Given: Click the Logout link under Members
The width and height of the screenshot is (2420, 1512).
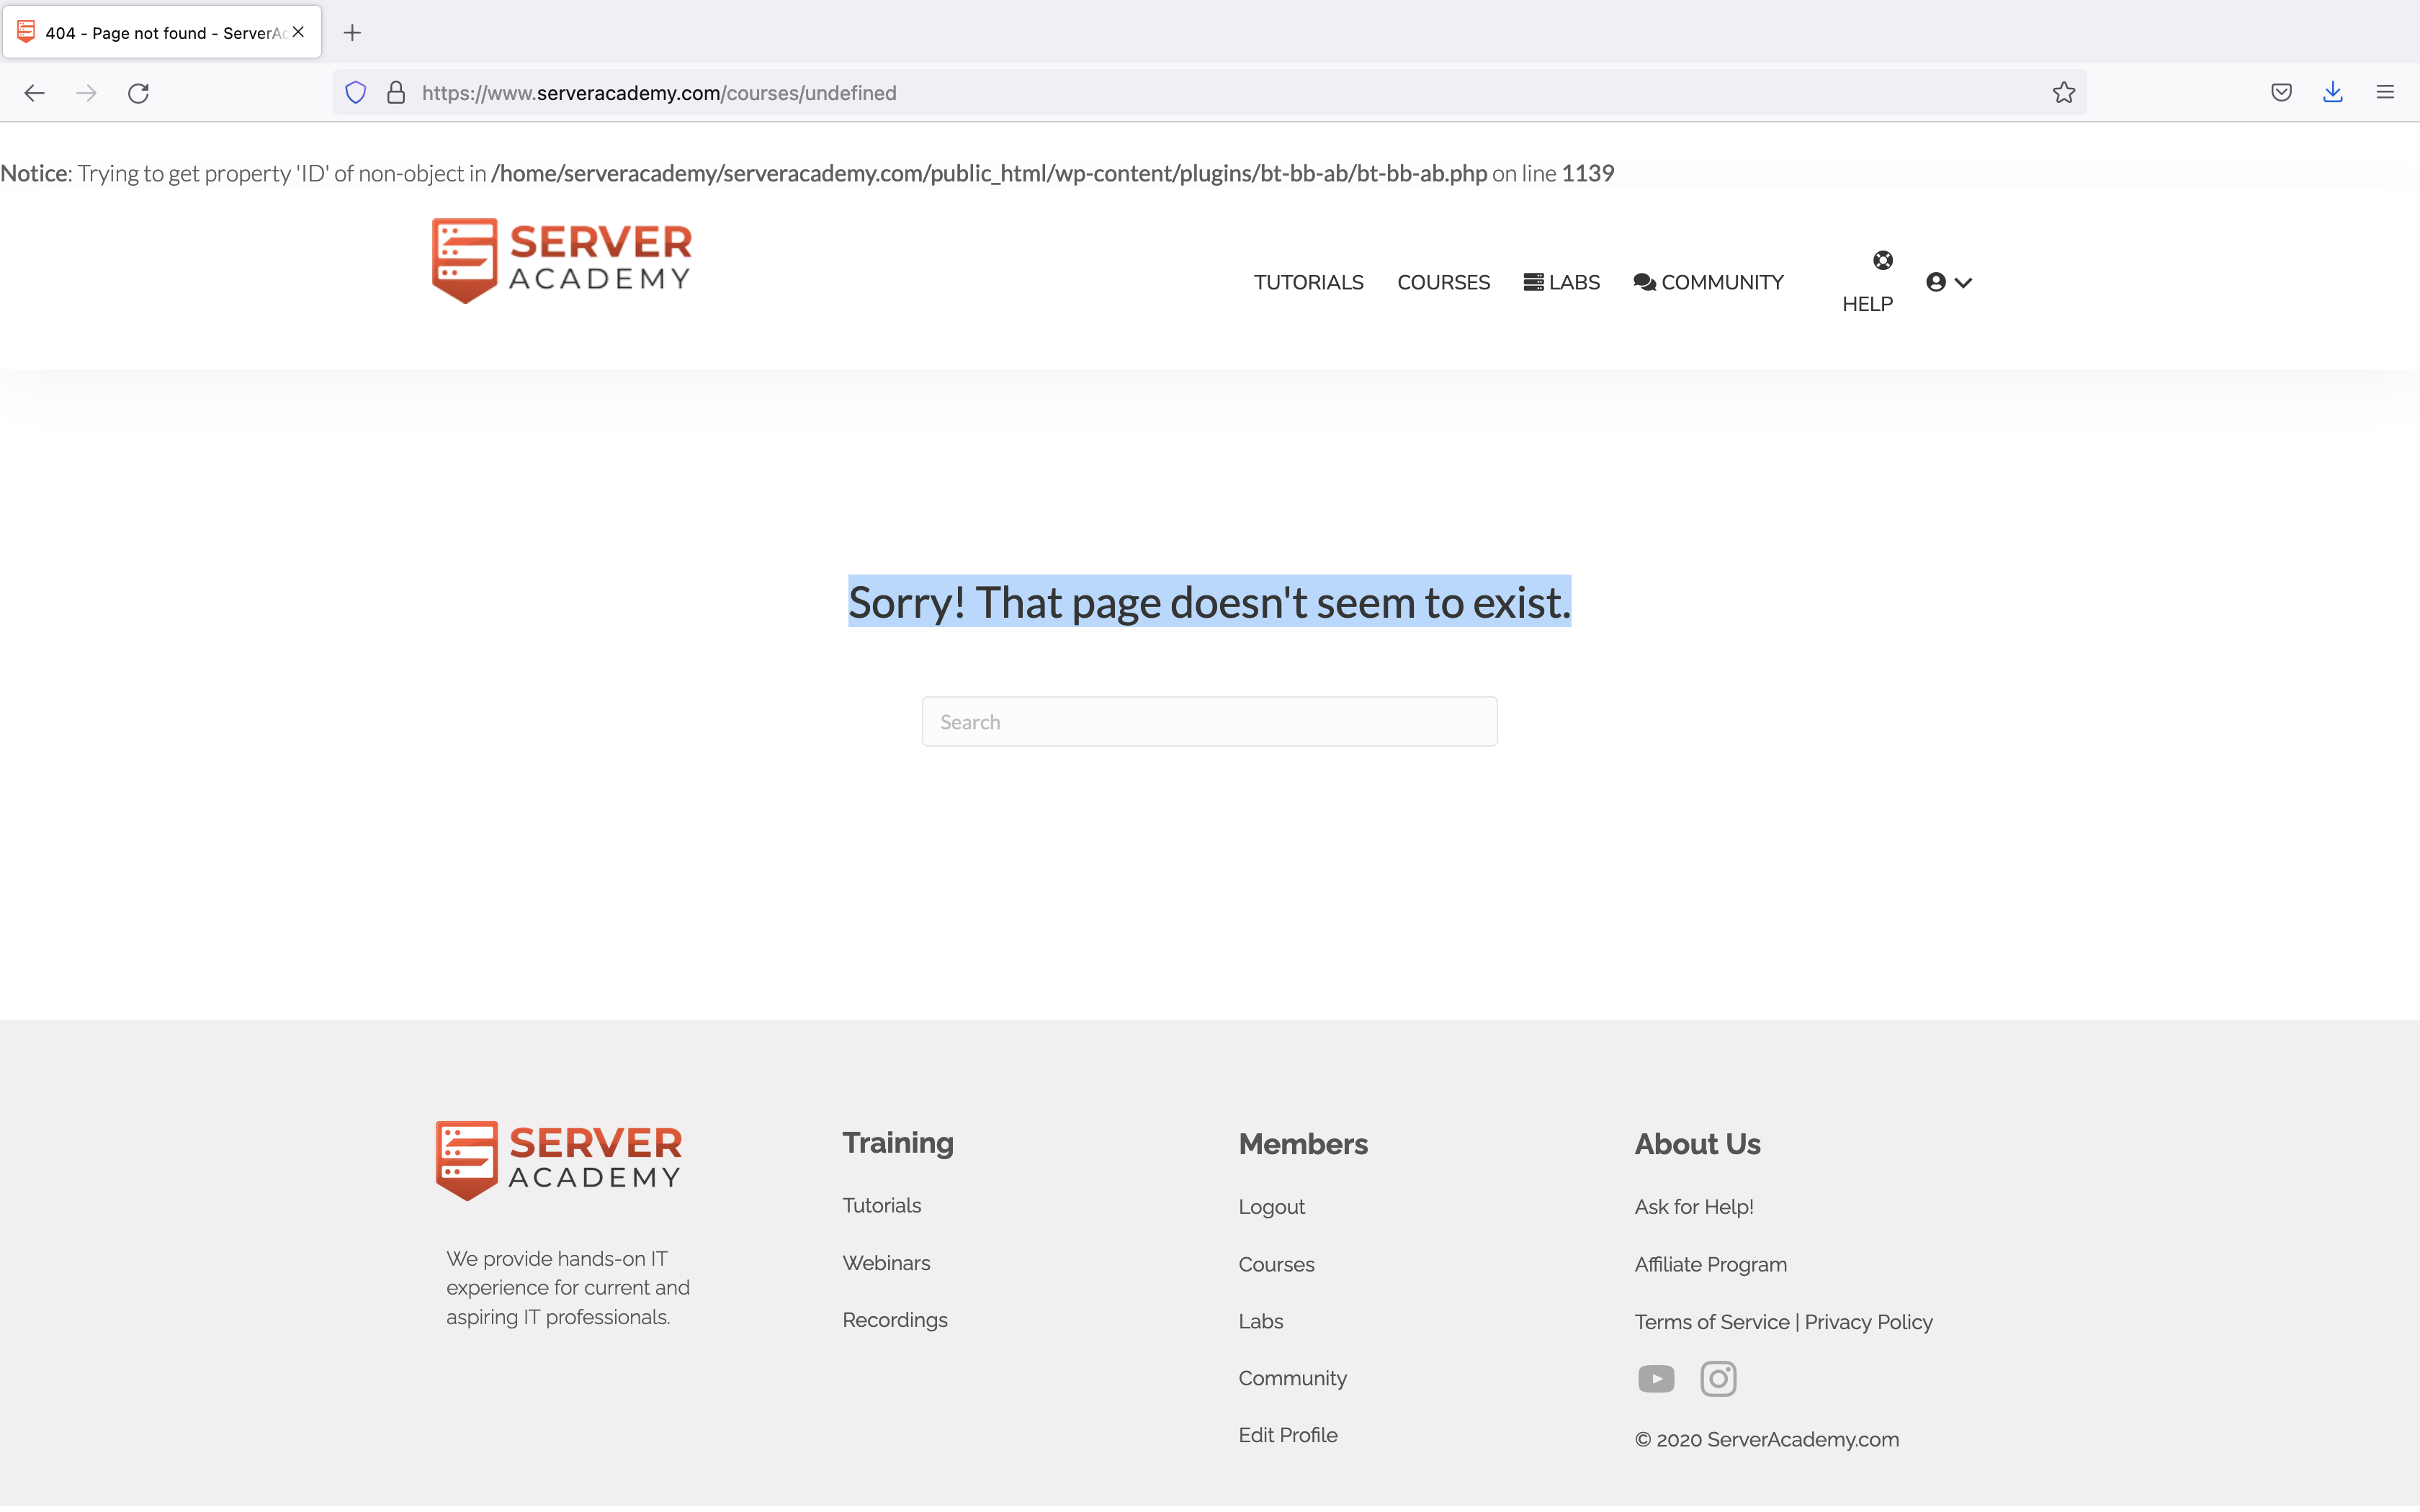Looking at the screenshot, I should [x=1271, y=1207].
